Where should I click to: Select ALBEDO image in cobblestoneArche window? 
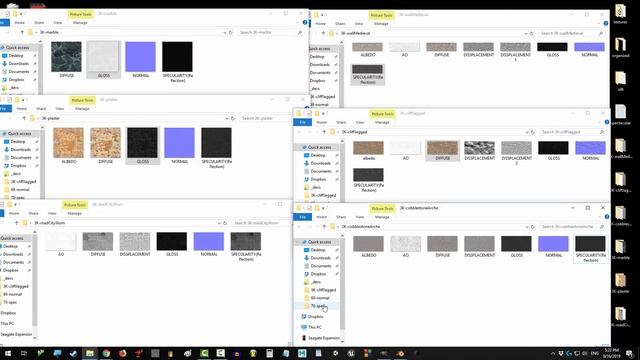(368, 246)
